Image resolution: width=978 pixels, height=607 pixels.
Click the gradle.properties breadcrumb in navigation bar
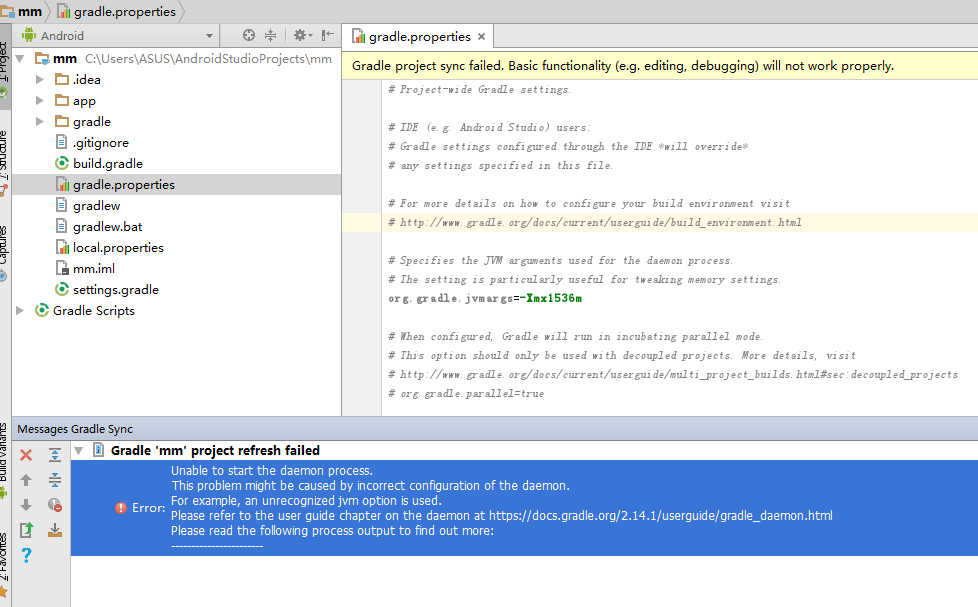[x=117, y=11]
